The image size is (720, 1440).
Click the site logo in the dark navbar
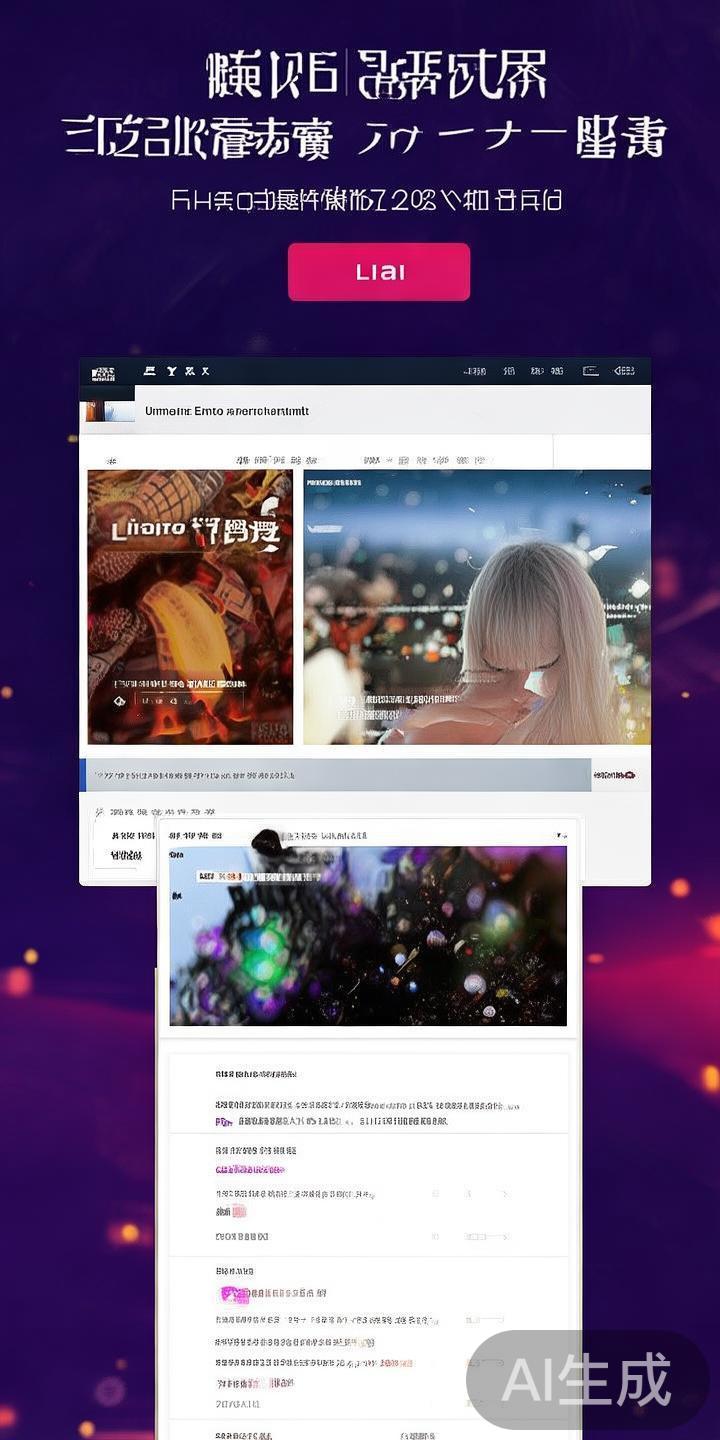pyautogui.click(x=103, y=373)
